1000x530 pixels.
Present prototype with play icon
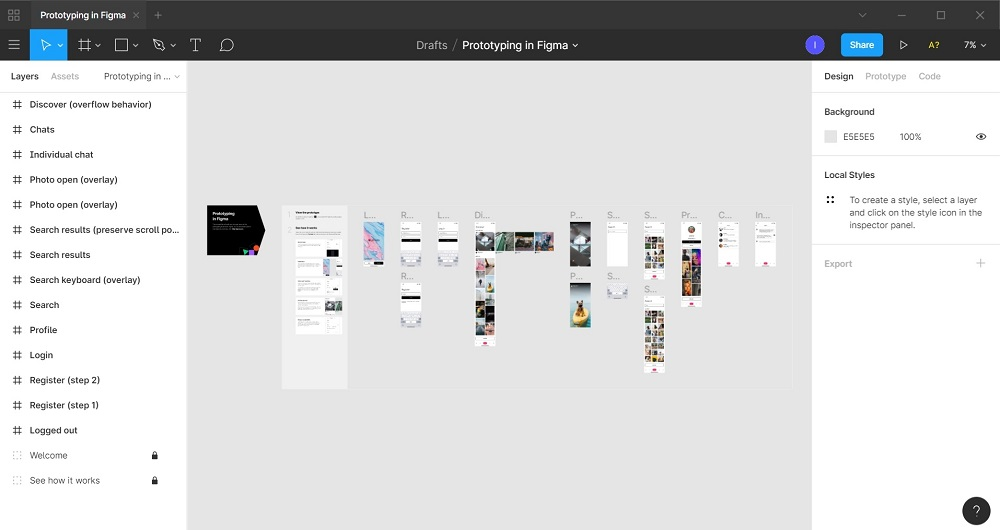(903, 45)
